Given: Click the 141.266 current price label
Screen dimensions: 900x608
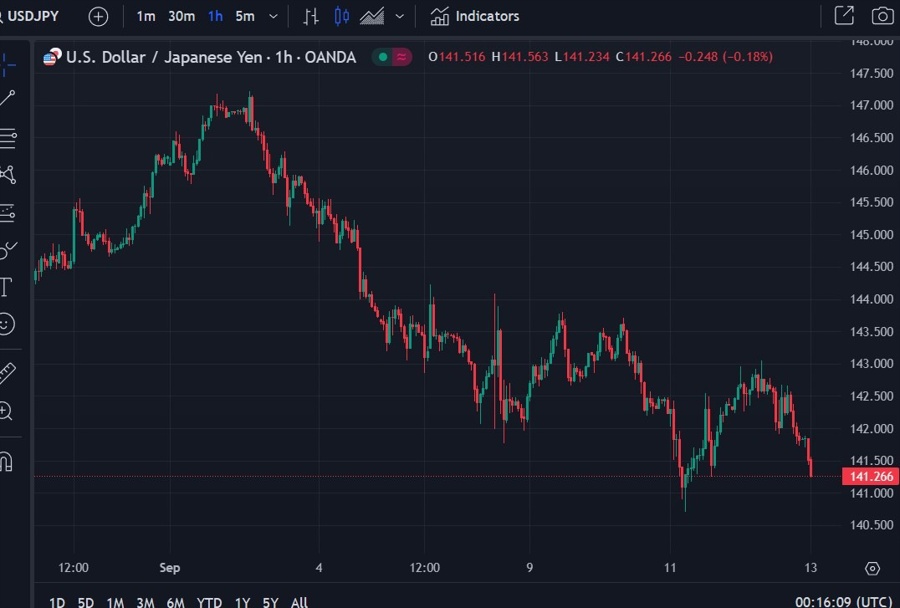Looking at the screenshot, I should pyautogui.click(x=870, y=477).
